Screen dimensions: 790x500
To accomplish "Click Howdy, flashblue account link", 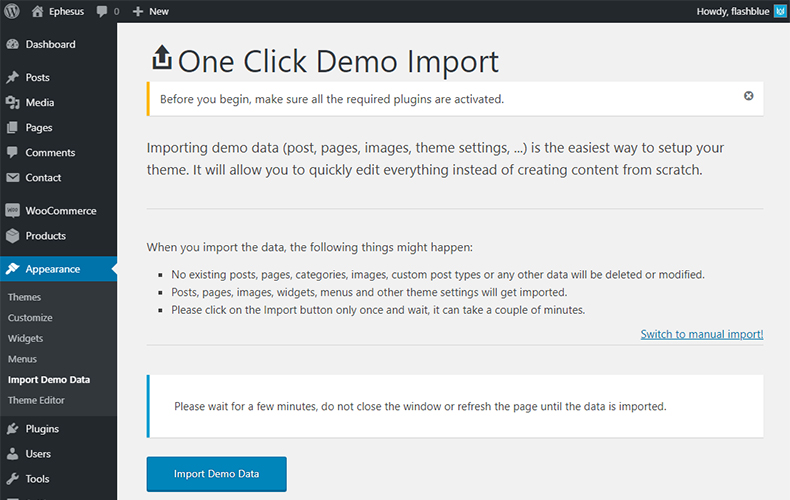I will pyautogui.click(x=733, y=11).
